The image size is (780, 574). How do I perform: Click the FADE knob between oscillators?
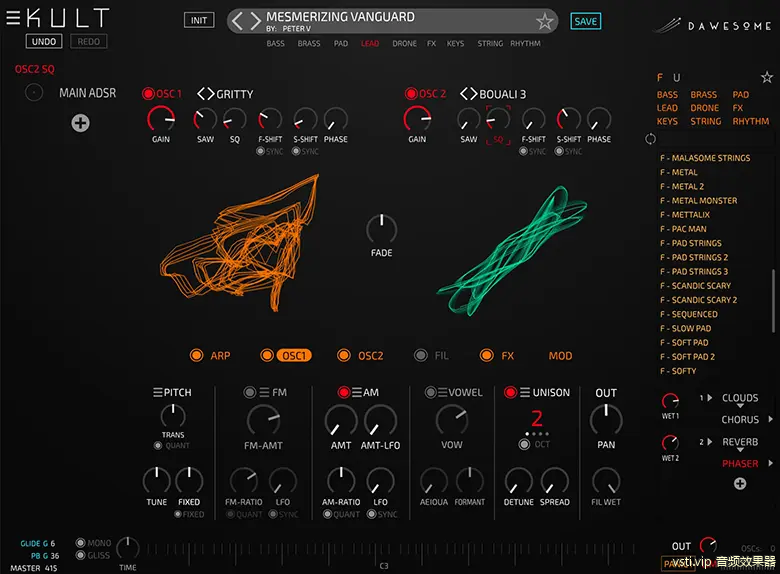point(381,228)
